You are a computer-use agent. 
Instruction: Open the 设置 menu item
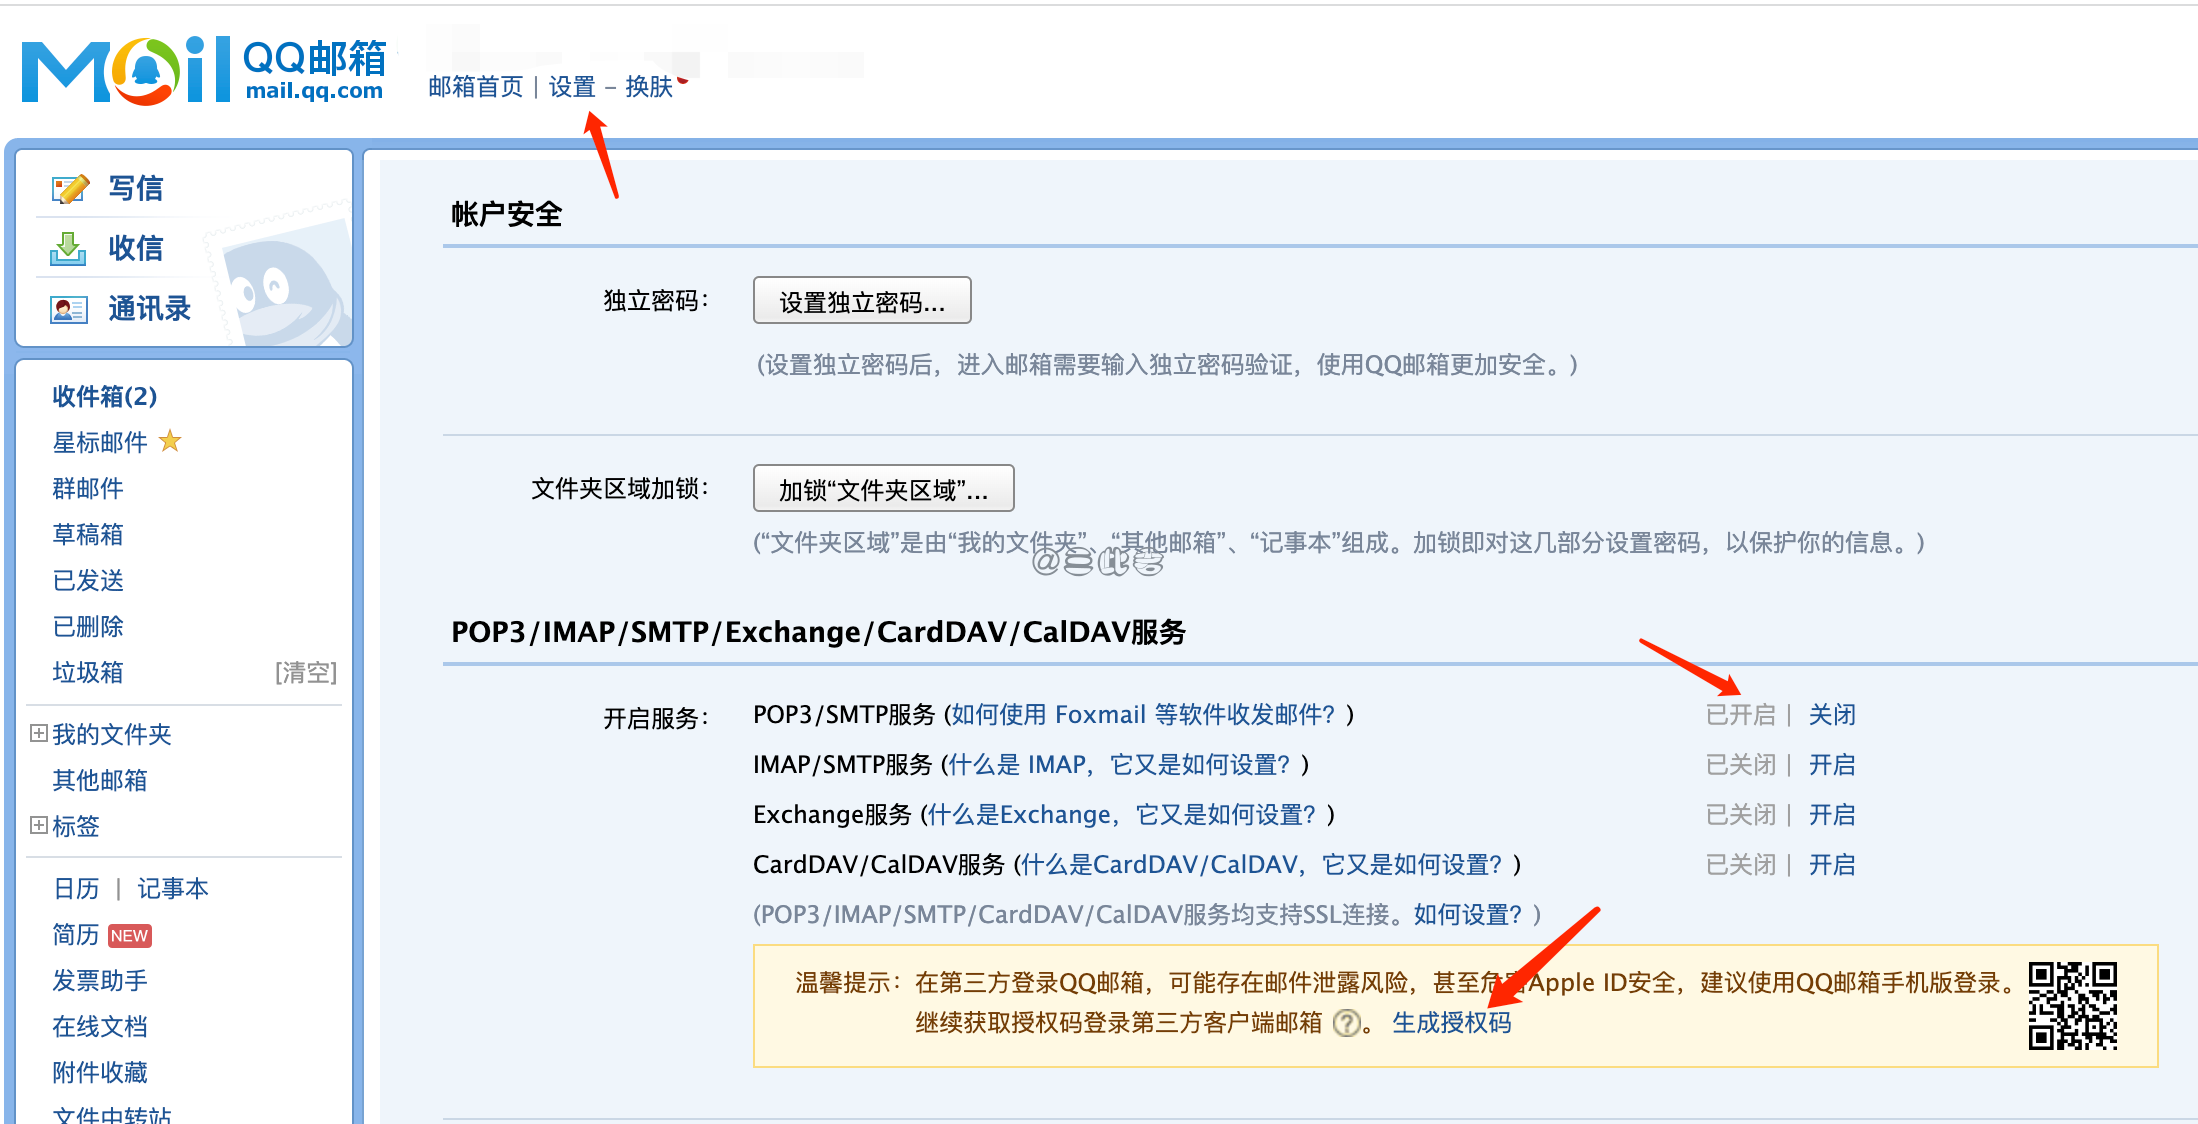tap(573, 87)
